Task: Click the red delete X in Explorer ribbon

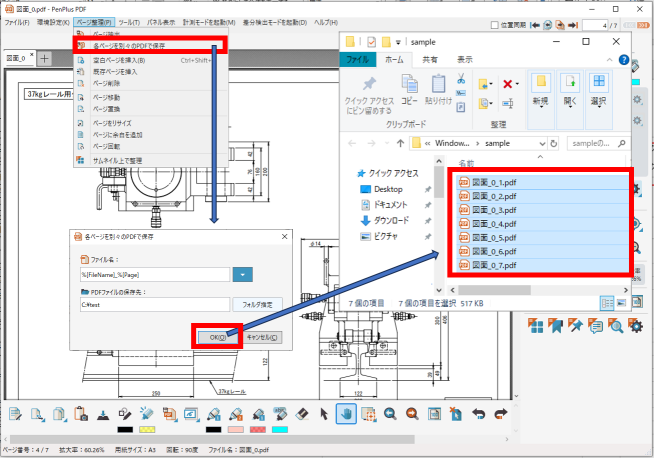Action: (510, 85)
